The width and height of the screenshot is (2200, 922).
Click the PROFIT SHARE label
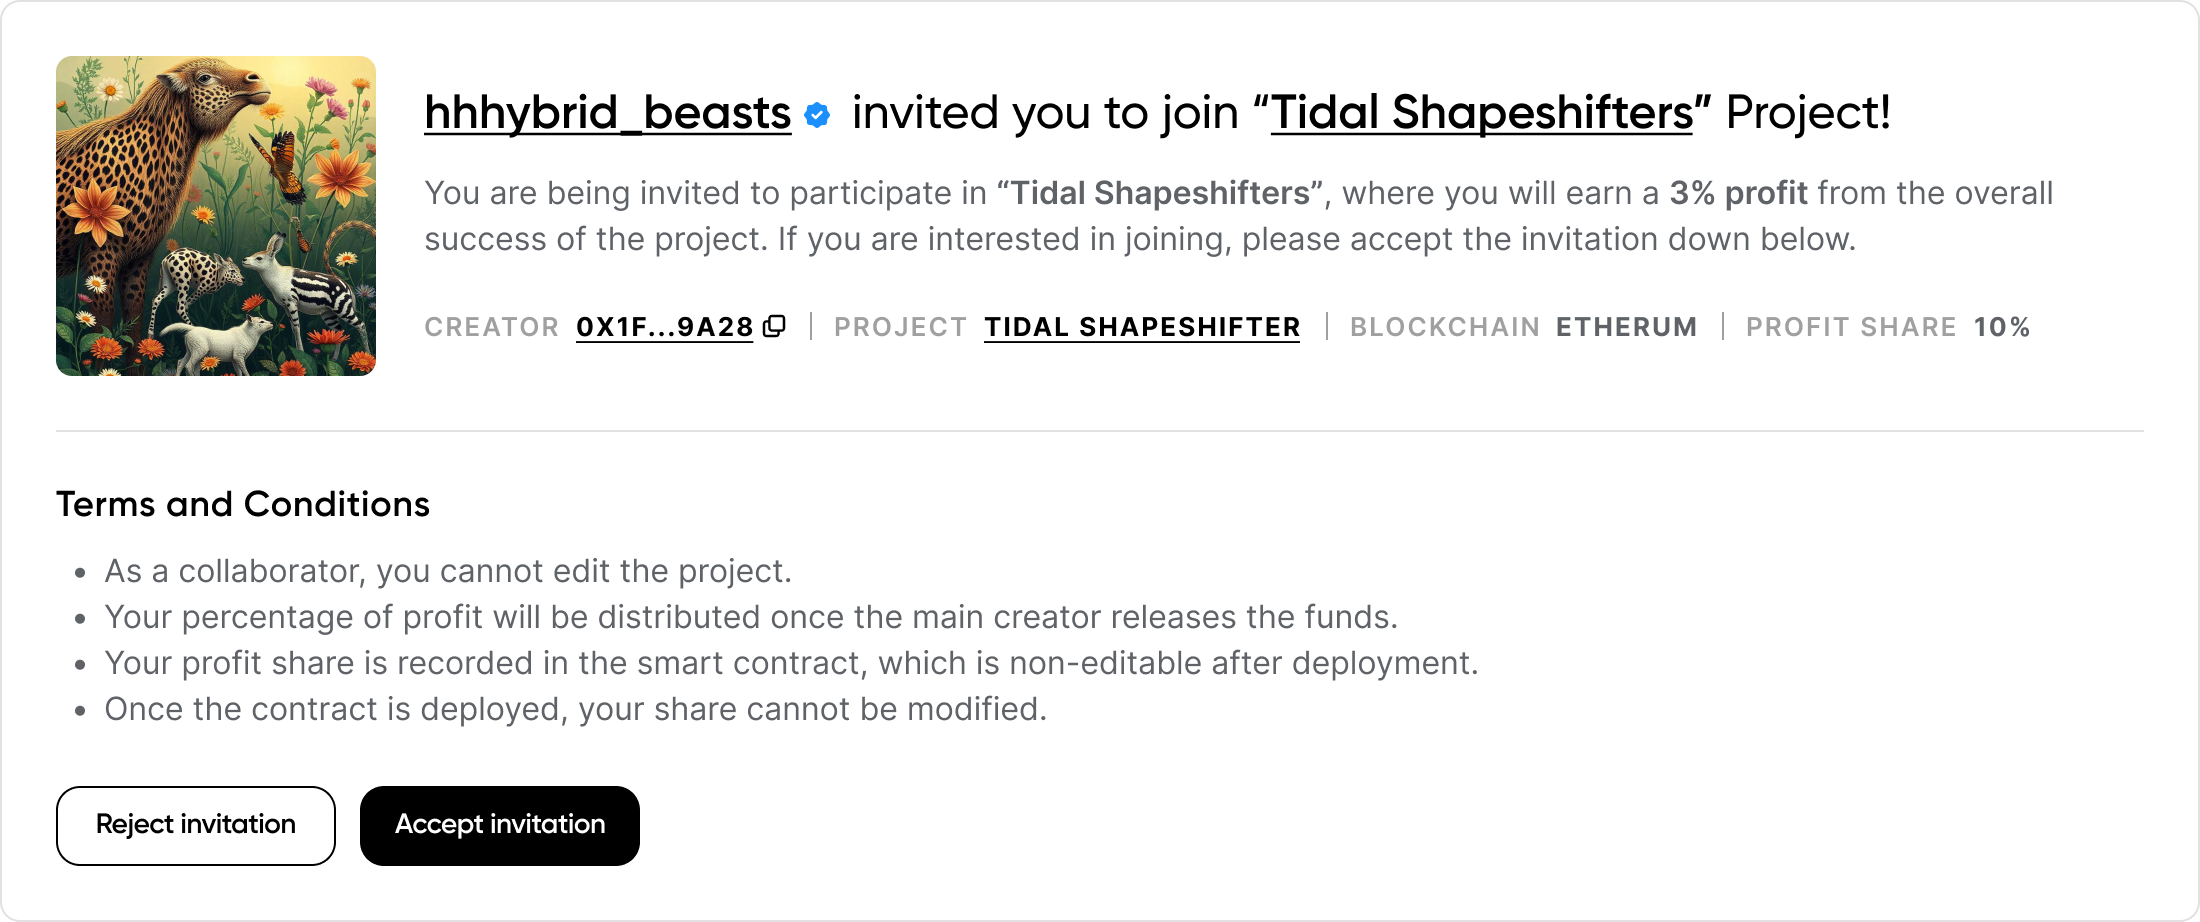tap(1851, 327)
